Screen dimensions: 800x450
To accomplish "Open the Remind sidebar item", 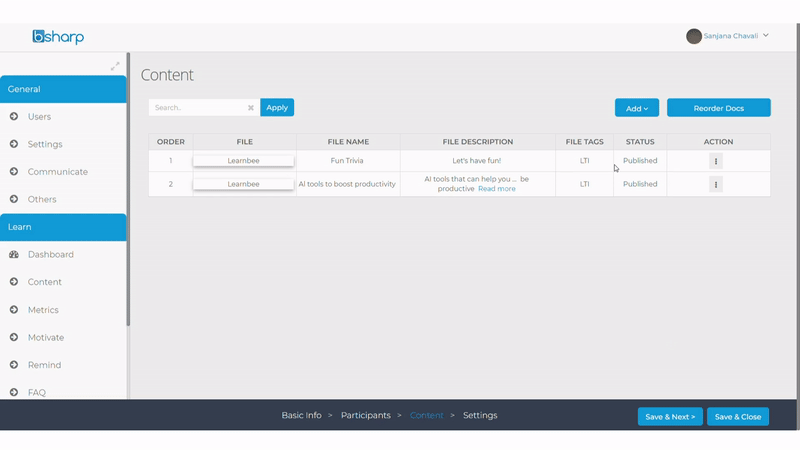I will coord(44,365).
